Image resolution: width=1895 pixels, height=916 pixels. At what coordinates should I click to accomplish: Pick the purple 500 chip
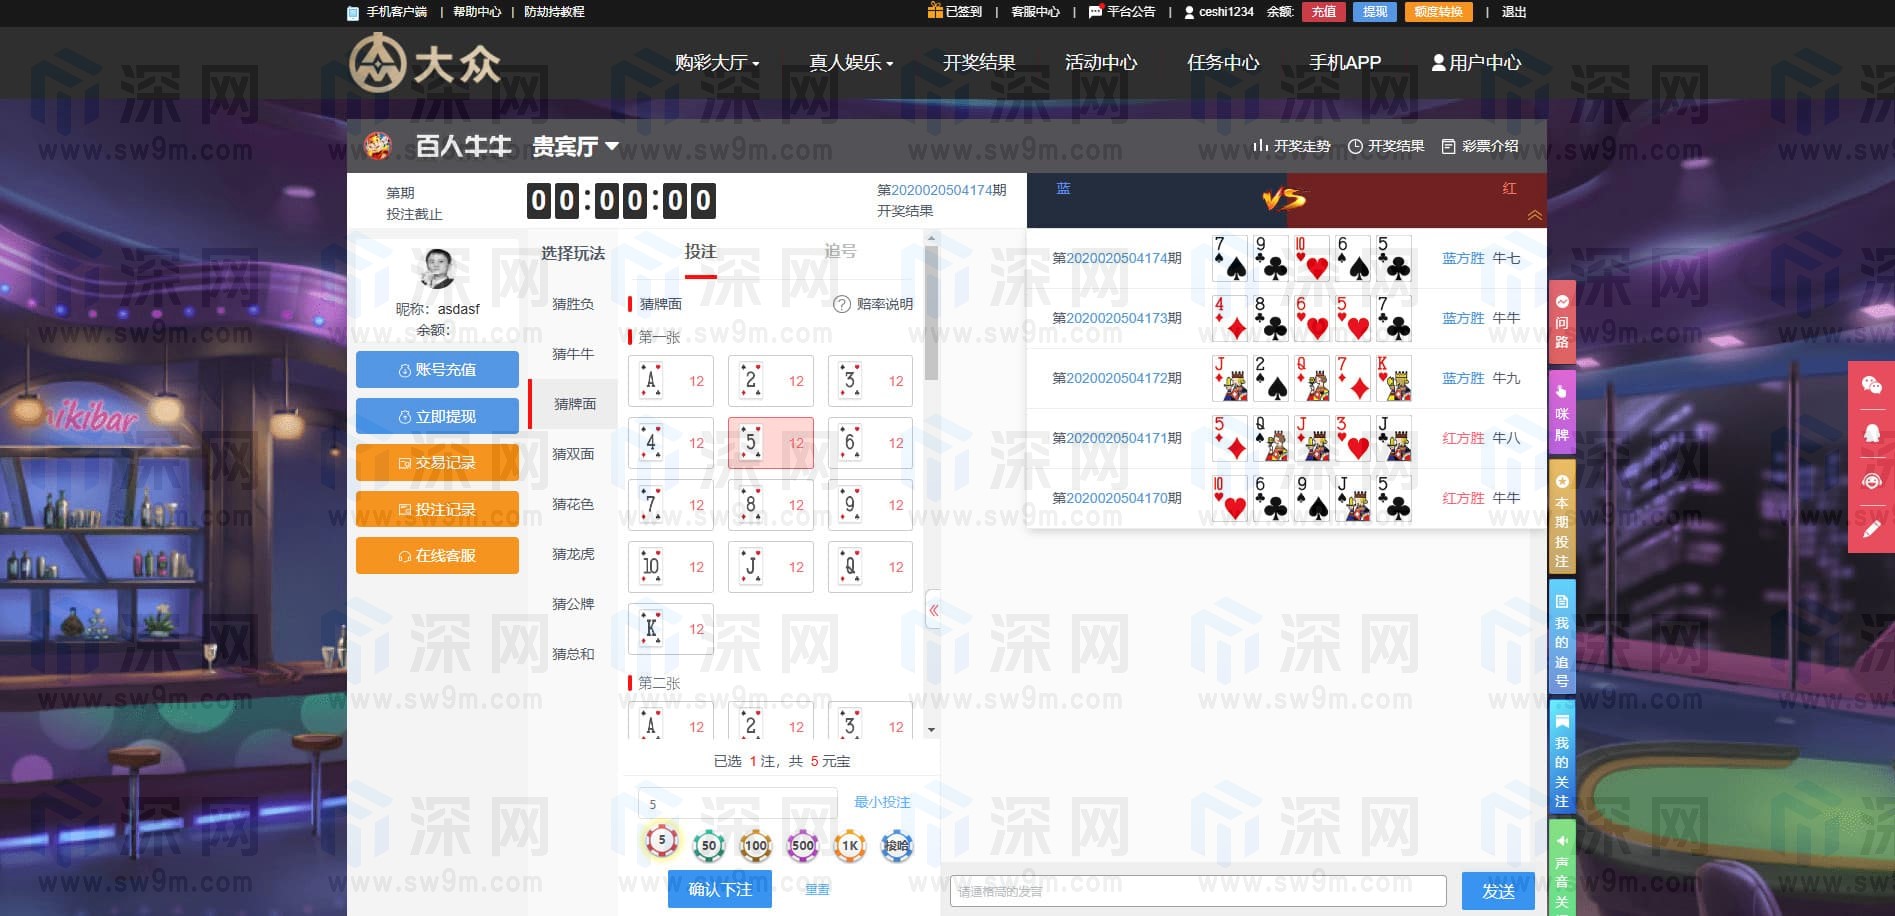802,846
